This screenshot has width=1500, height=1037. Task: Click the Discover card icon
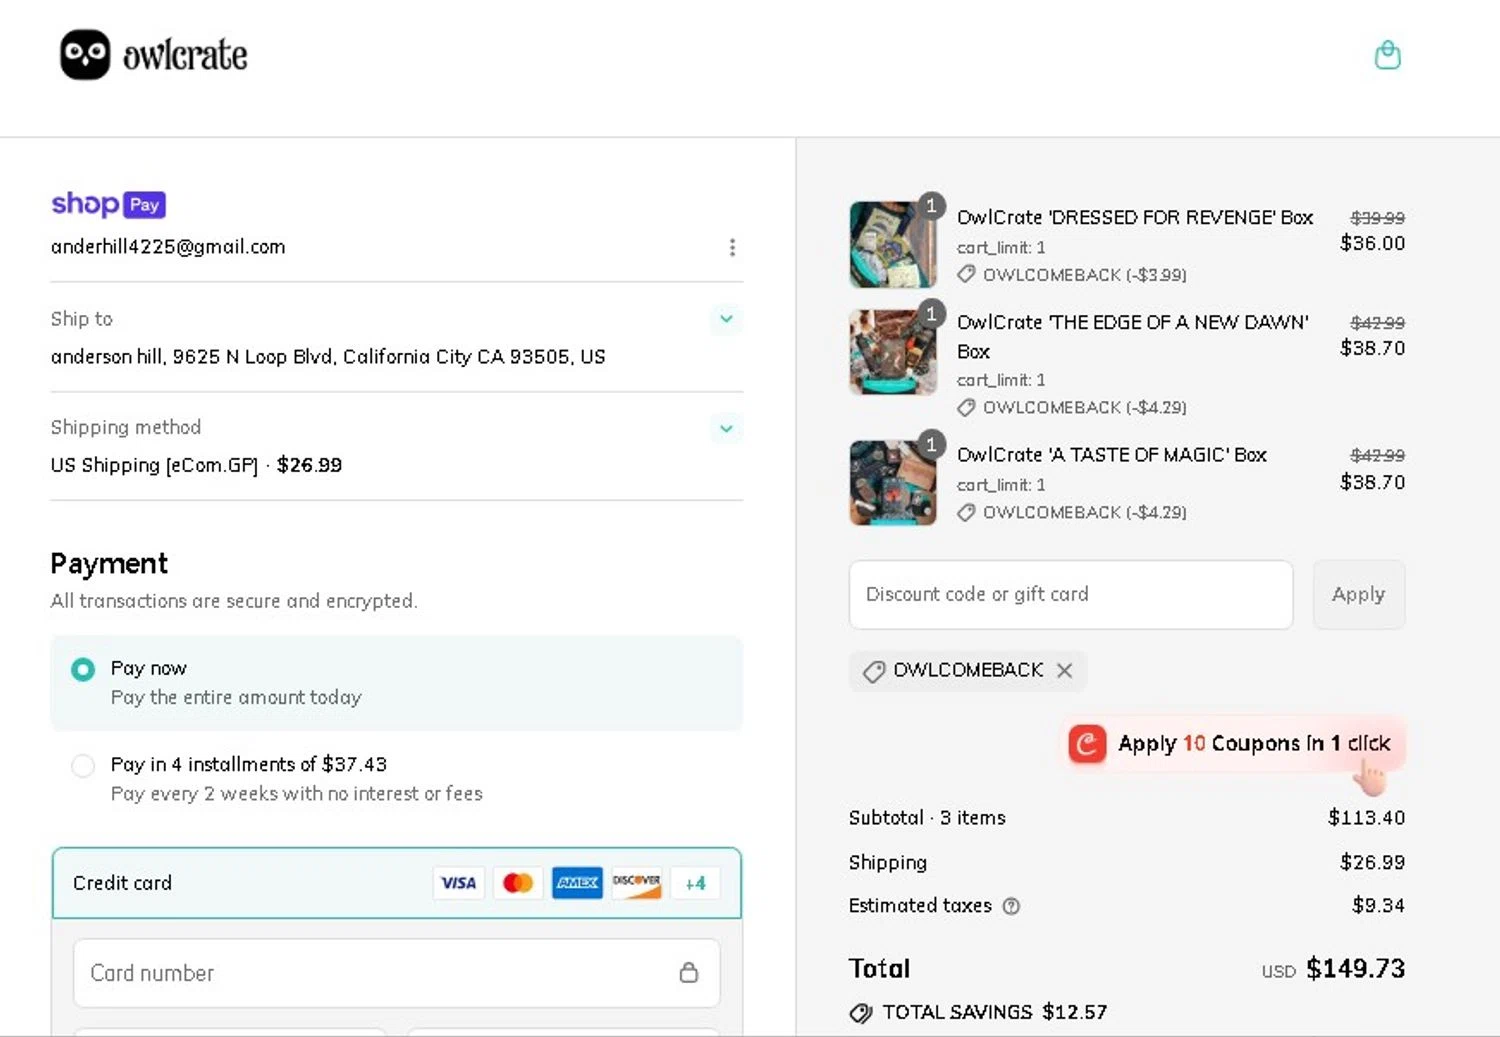[x=637, y=883]
